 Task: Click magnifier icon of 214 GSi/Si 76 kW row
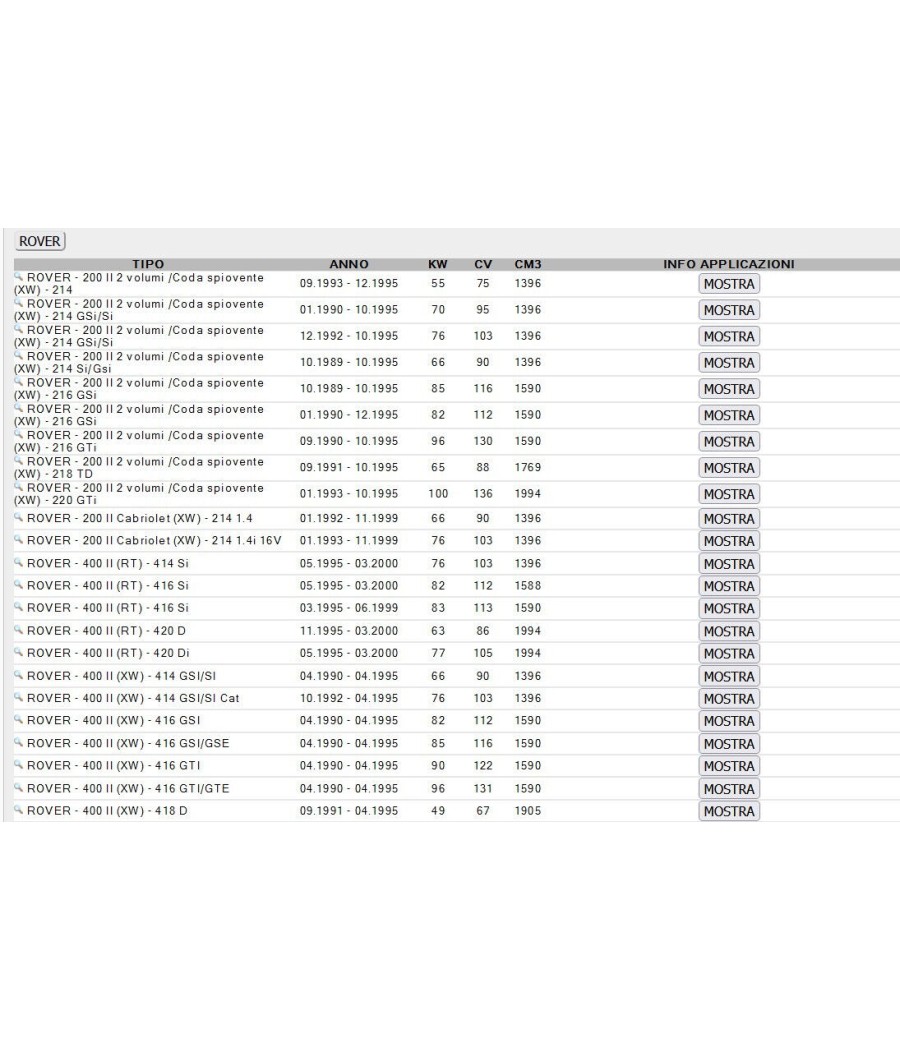click(x=19, y=328)
